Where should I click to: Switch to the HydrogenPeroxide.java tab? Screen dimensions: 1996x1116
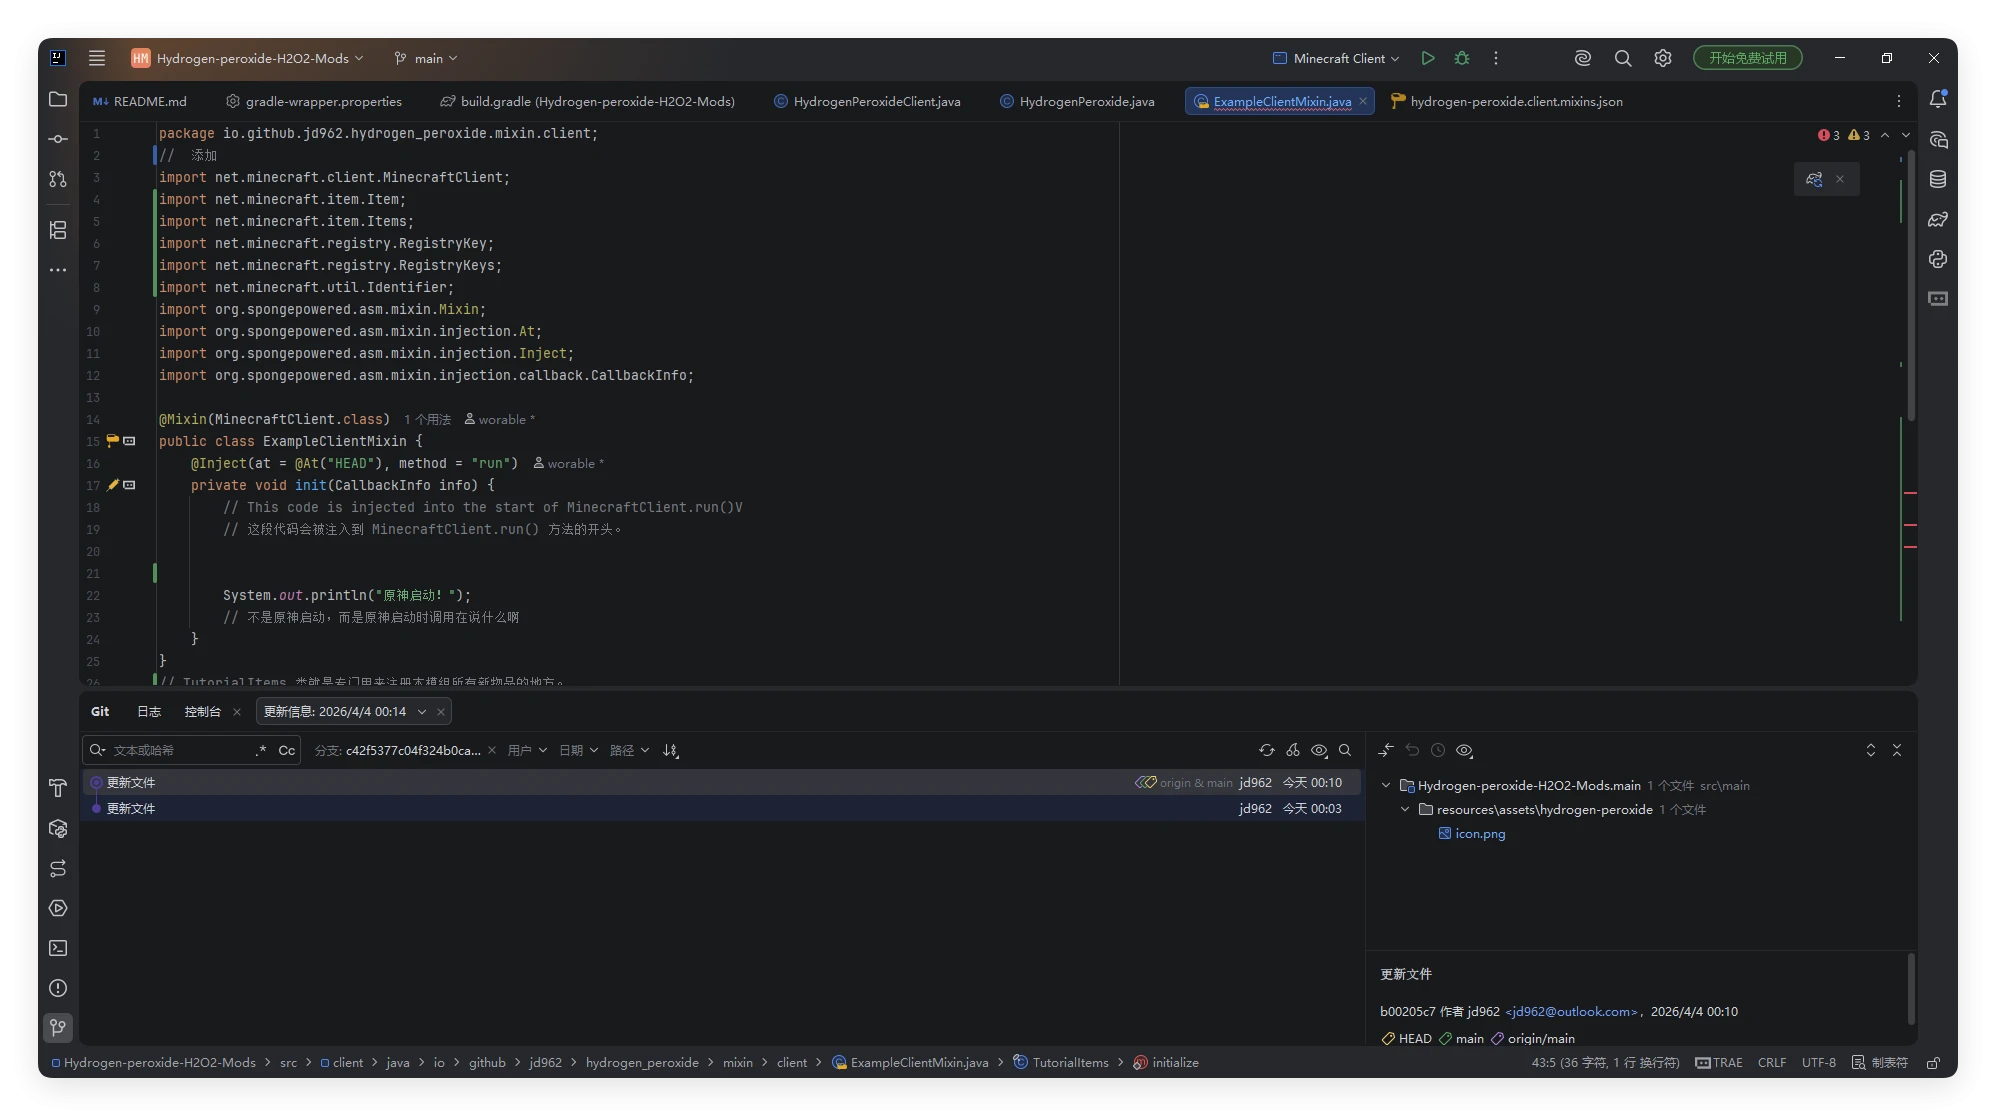pos(1086,101)
